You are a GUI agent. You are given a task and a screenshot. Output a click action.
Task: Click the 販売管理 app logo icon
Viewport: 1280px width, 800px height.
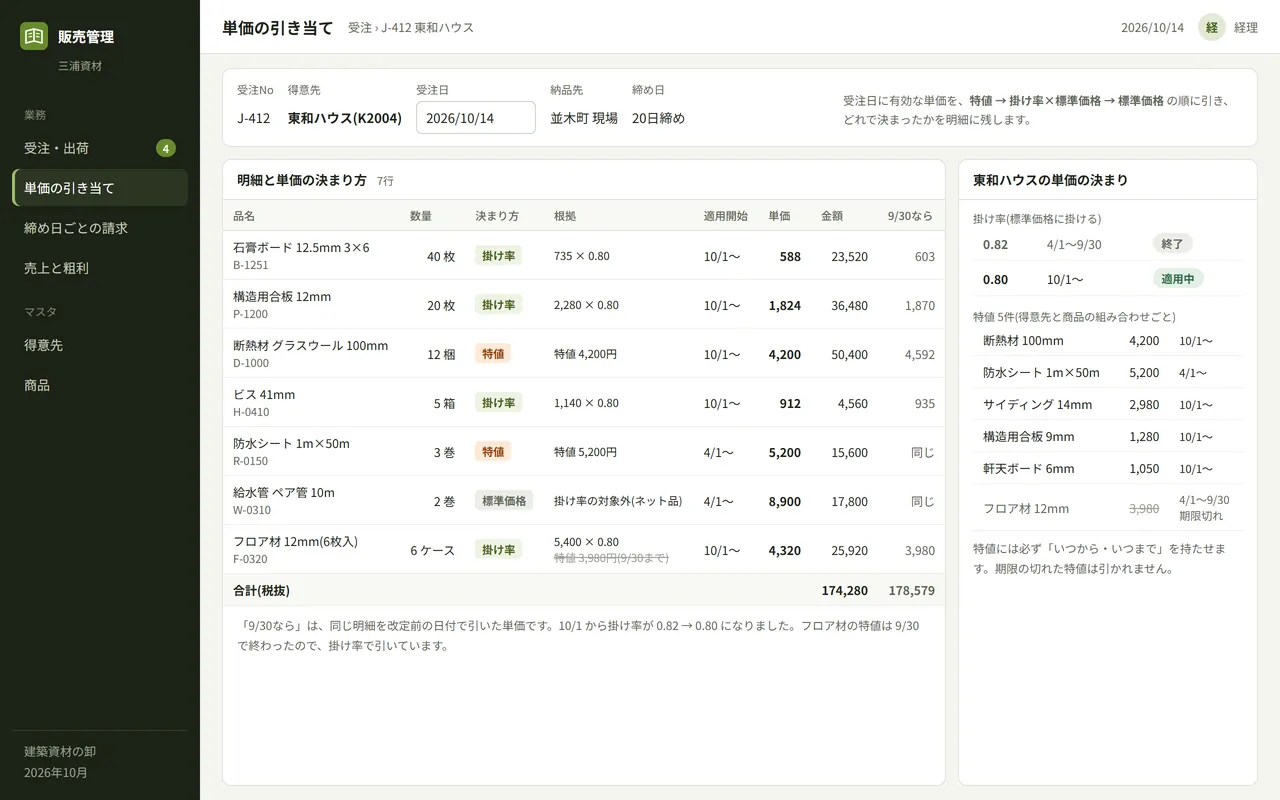(34, 36)
